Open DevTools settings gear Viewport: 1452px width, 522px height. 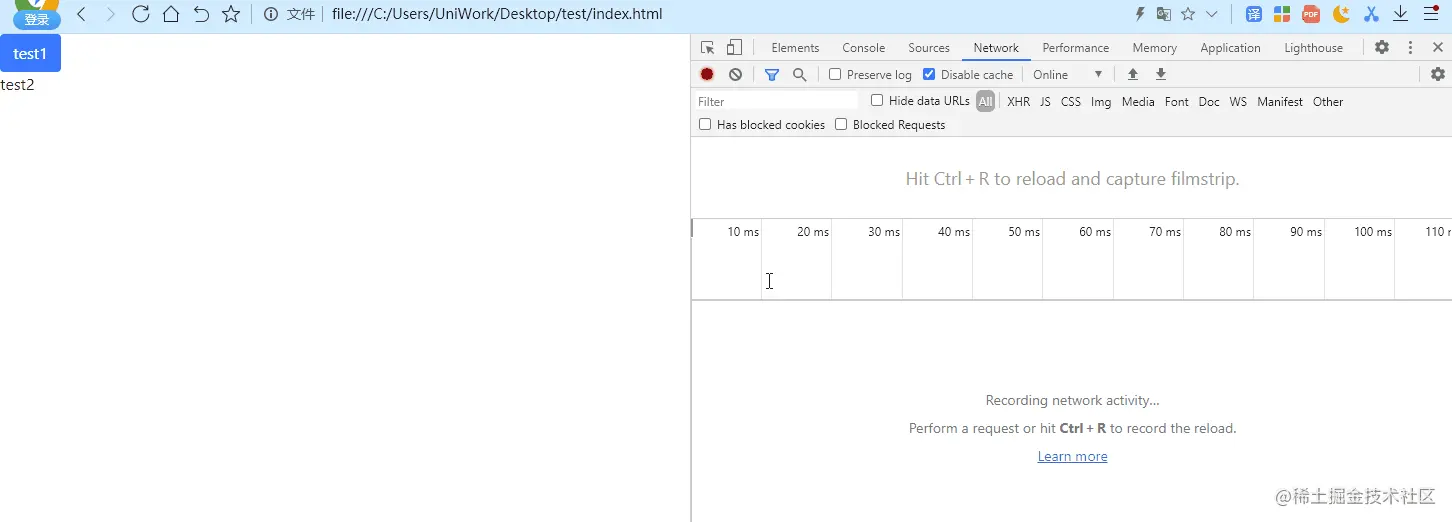click(x=1382, y=47)
